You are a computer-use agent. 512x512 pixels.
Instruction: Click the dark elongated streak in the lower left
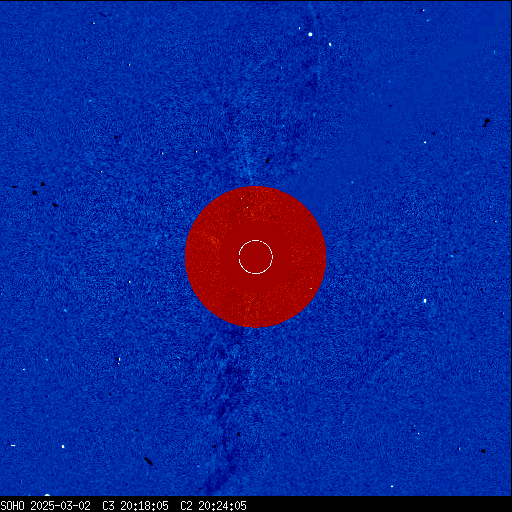(x=148, y=461)
